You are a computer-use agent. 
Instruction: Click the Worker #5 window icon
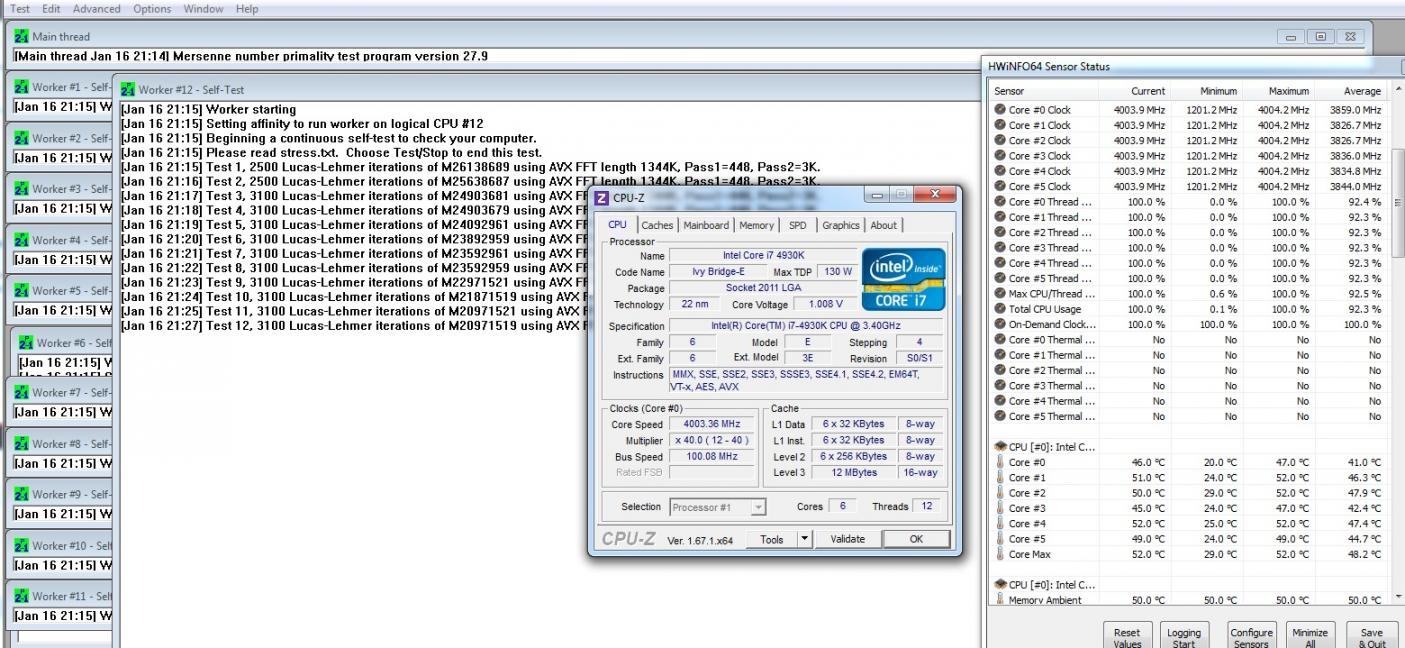(22, 291)
